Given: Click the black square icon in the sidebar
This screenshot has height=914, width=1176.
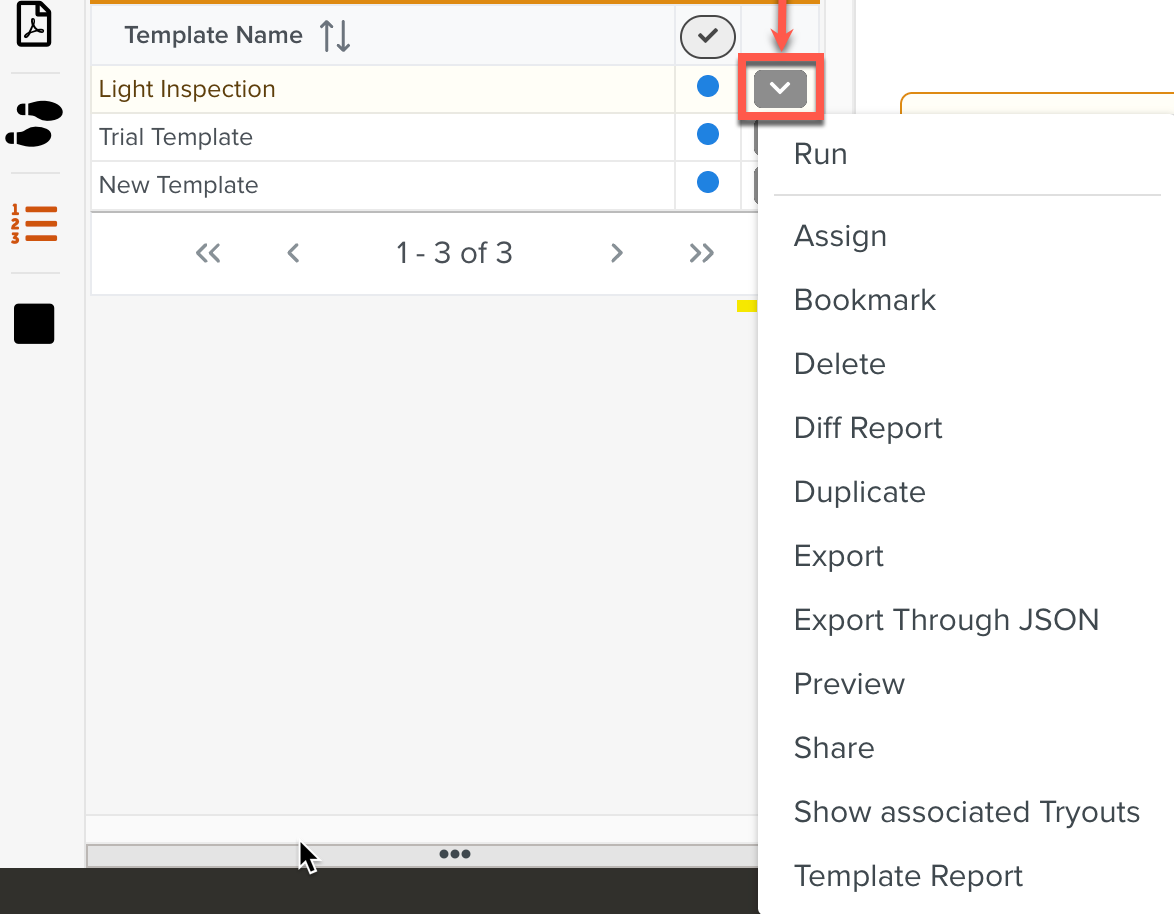Looking at the screenshot, I should (x=34, y=323).
